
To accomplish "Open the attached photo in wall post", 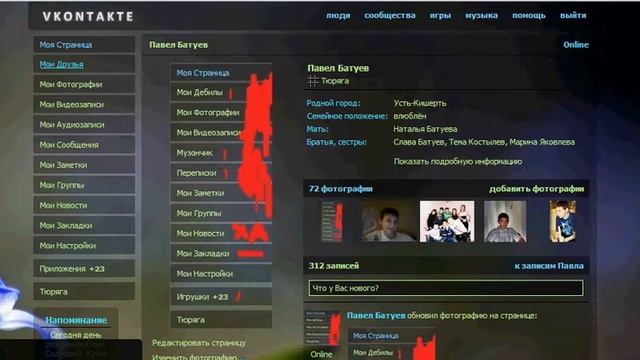I will 392,344.
